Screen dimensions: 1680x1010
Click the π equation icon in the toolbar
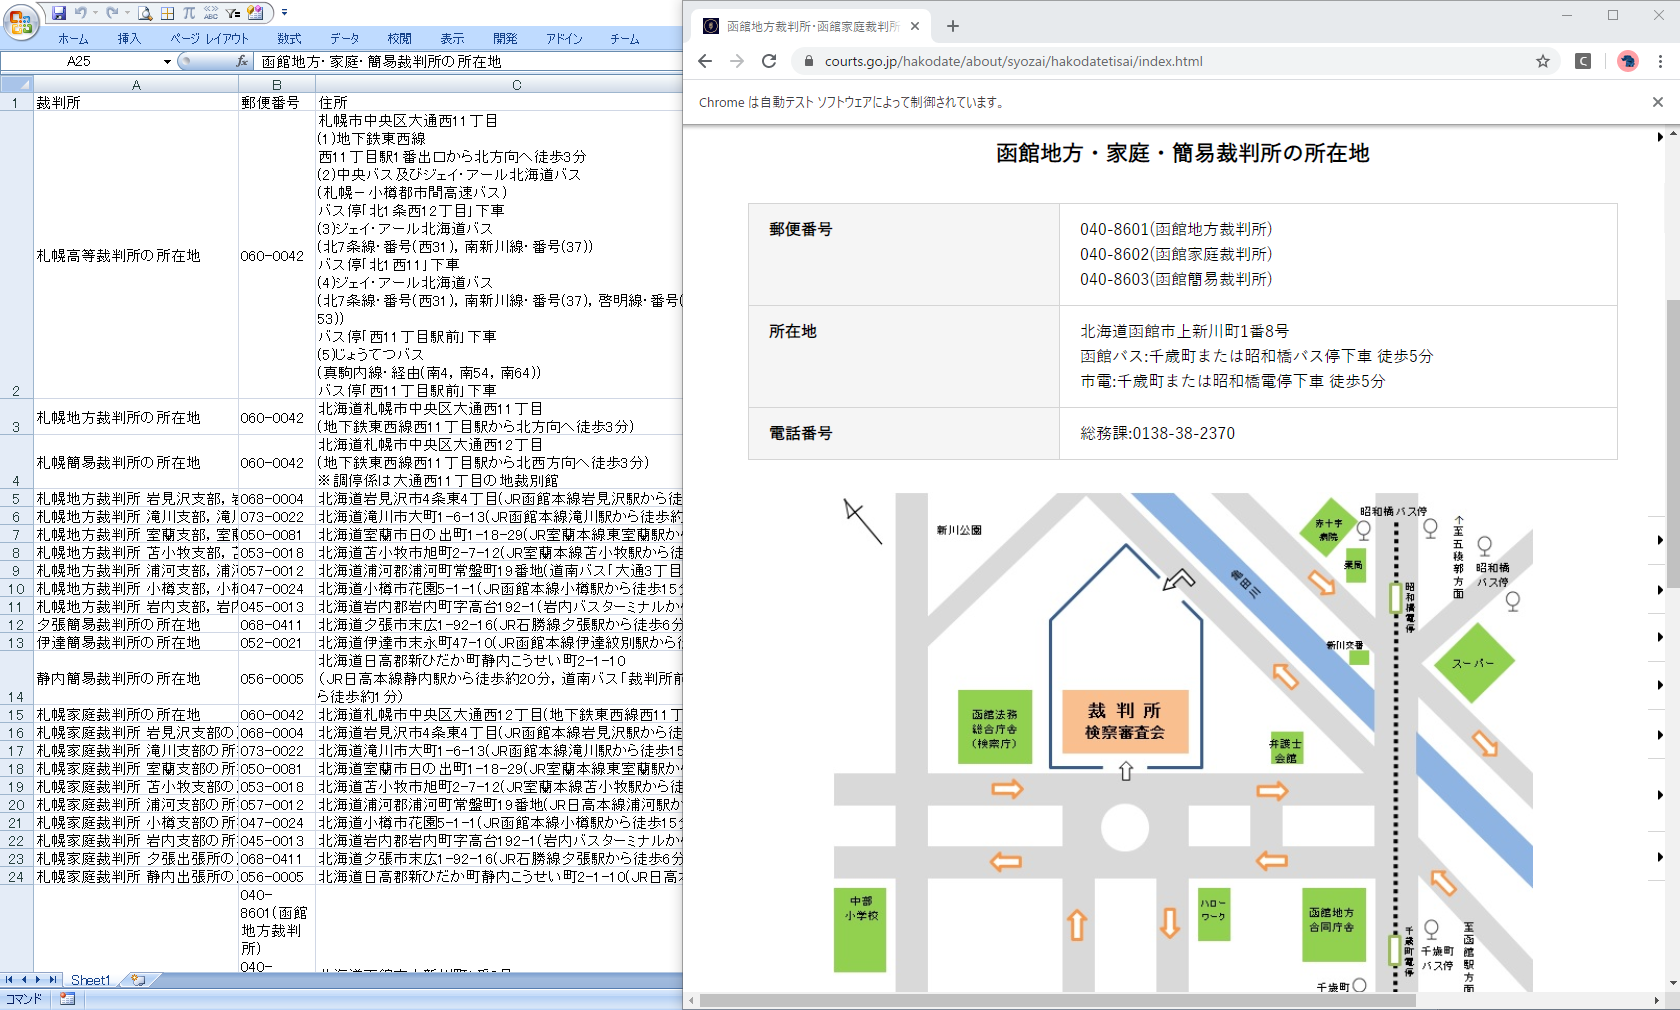click(190, 13)
